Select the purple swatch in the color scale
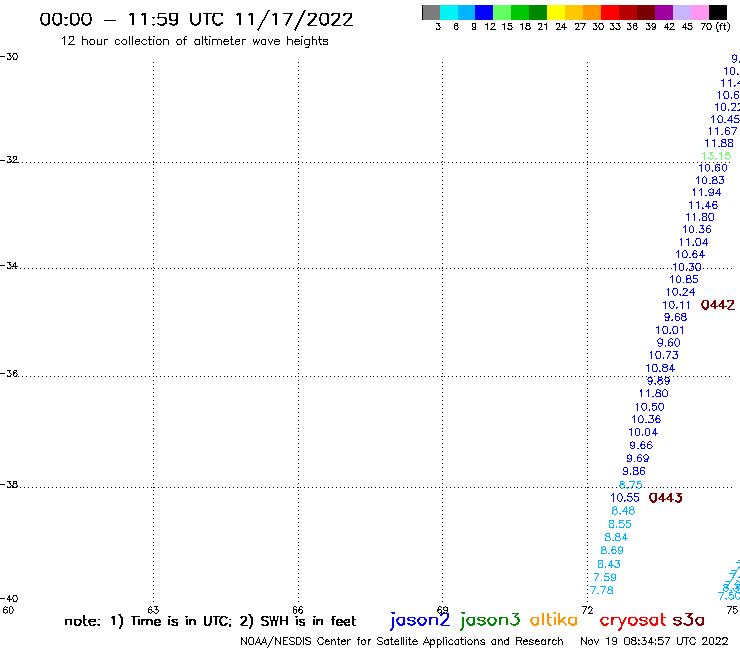Image resolution: width=740 pixels, height=650 pixels. [664, 12]
